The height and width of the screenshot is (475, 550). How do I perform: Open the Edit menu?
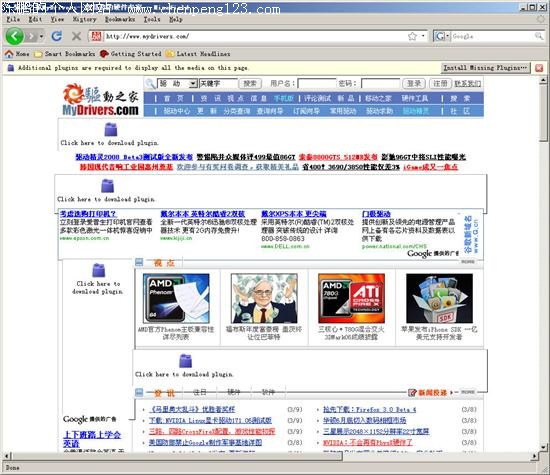click(35, 19)
